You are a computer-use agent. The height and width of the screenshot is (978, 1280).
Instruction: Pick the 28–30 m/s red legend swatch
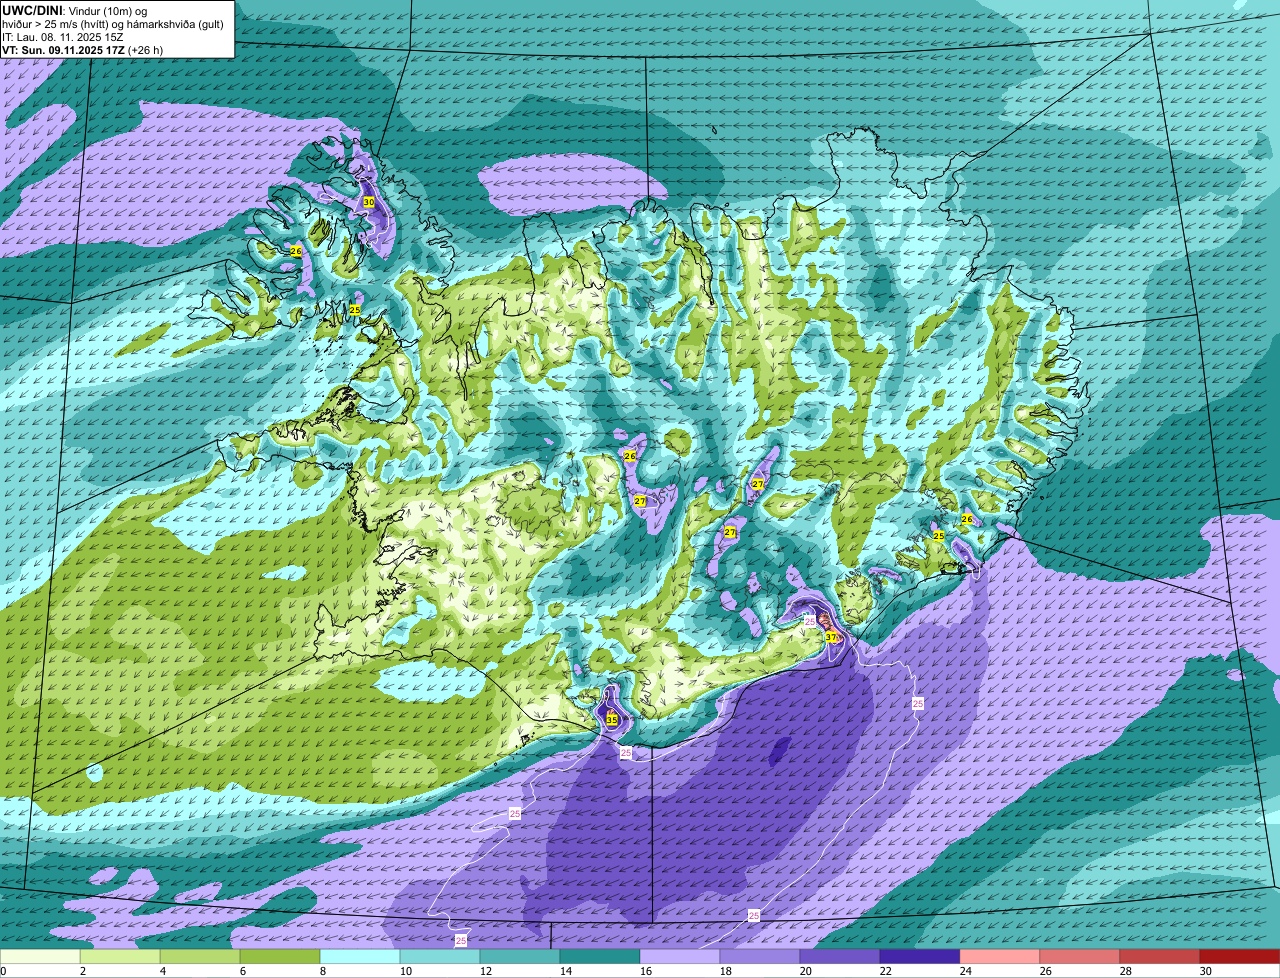[1160, 956]
